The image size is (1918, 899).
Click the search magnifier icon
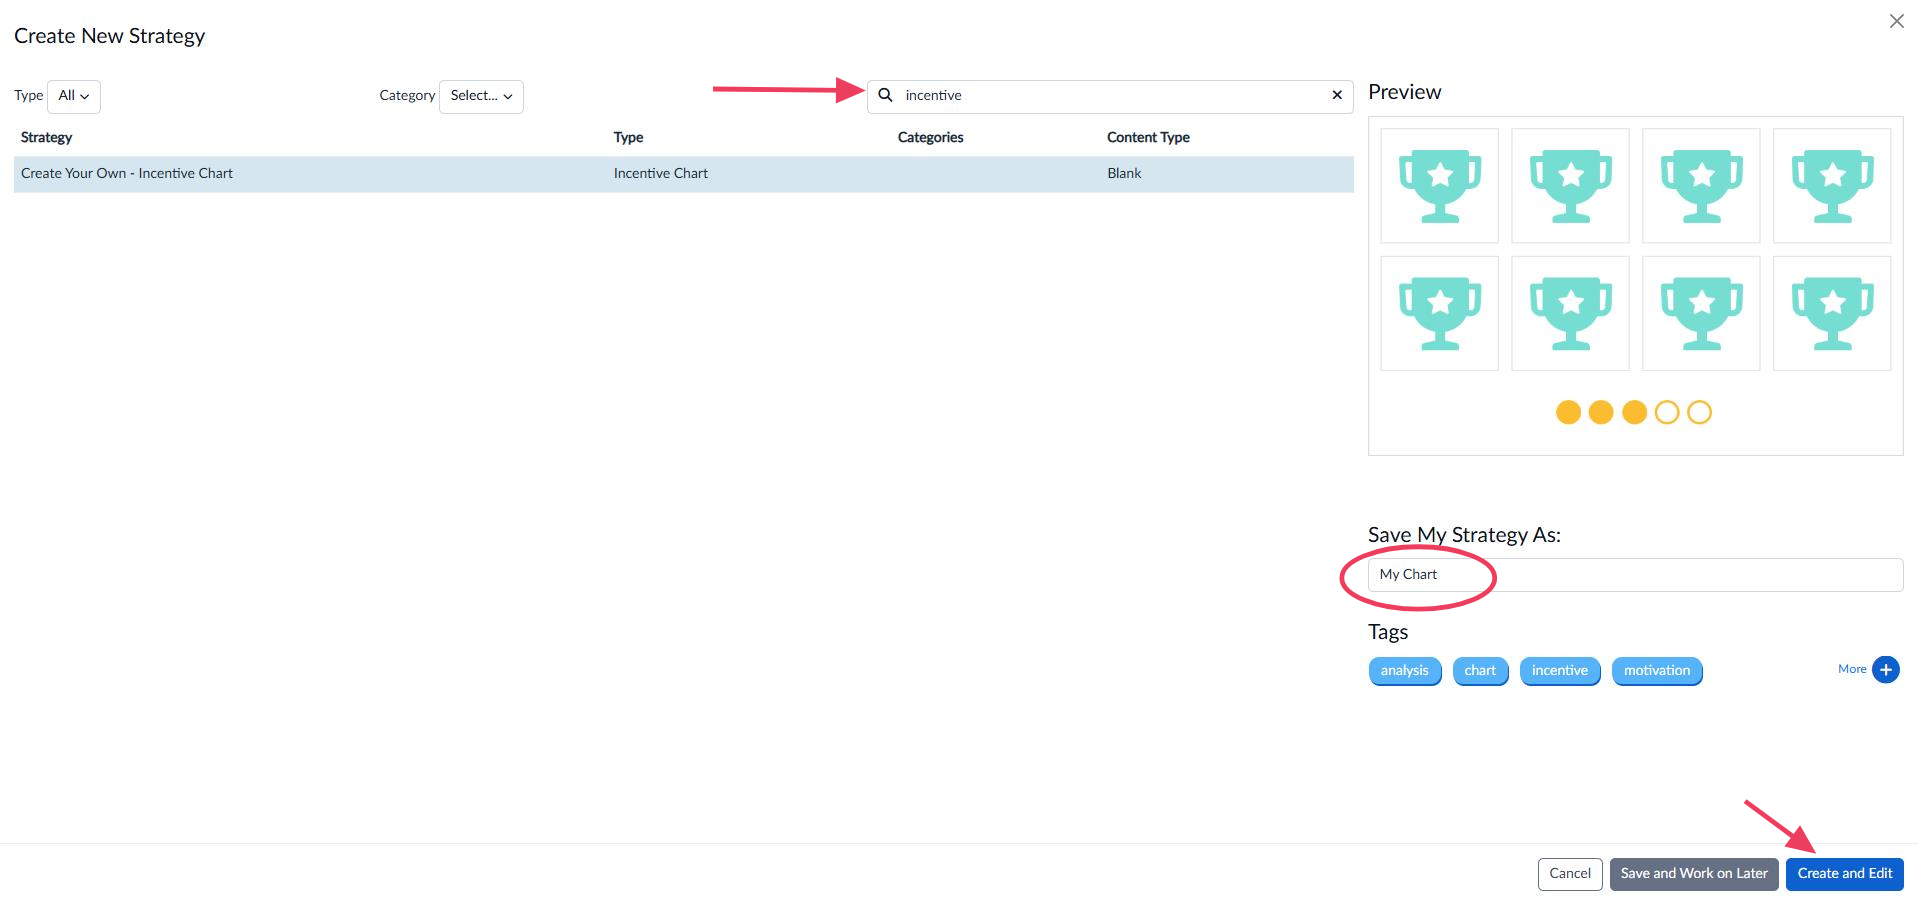point(885,96)
